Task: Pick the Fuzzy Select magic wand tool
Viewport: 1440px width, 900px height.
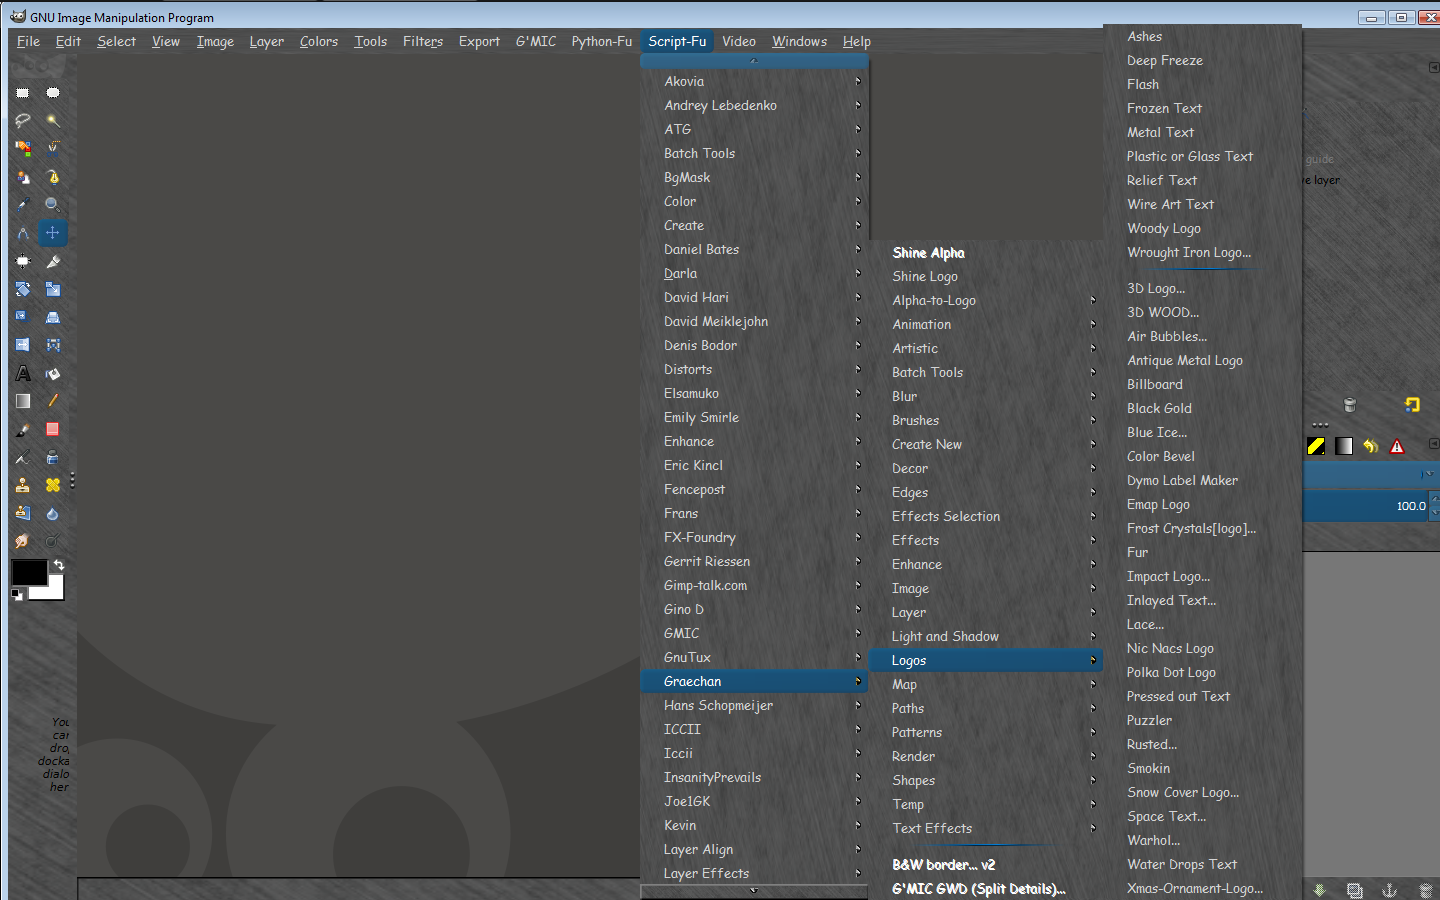Action: click(x=53, y=121)
